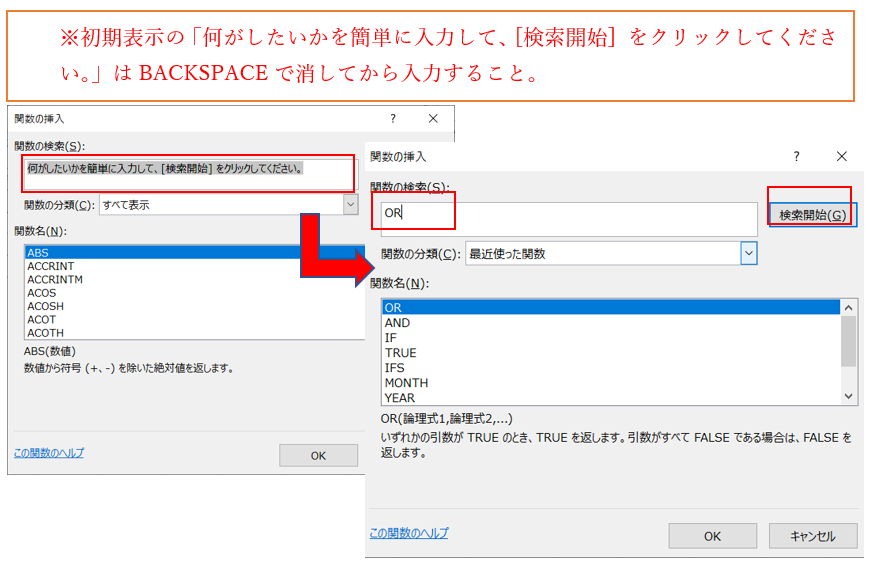Click the 検索開始 search button

[812, 215]
